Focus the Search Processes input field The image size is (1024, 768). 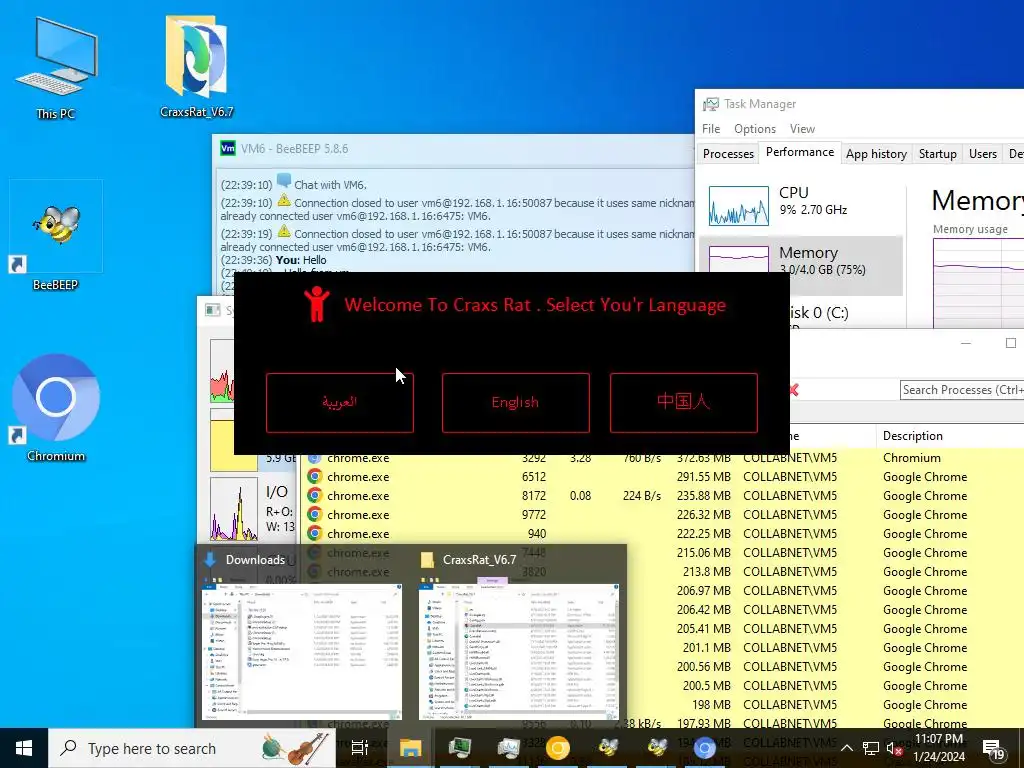(x=961, y=390)
